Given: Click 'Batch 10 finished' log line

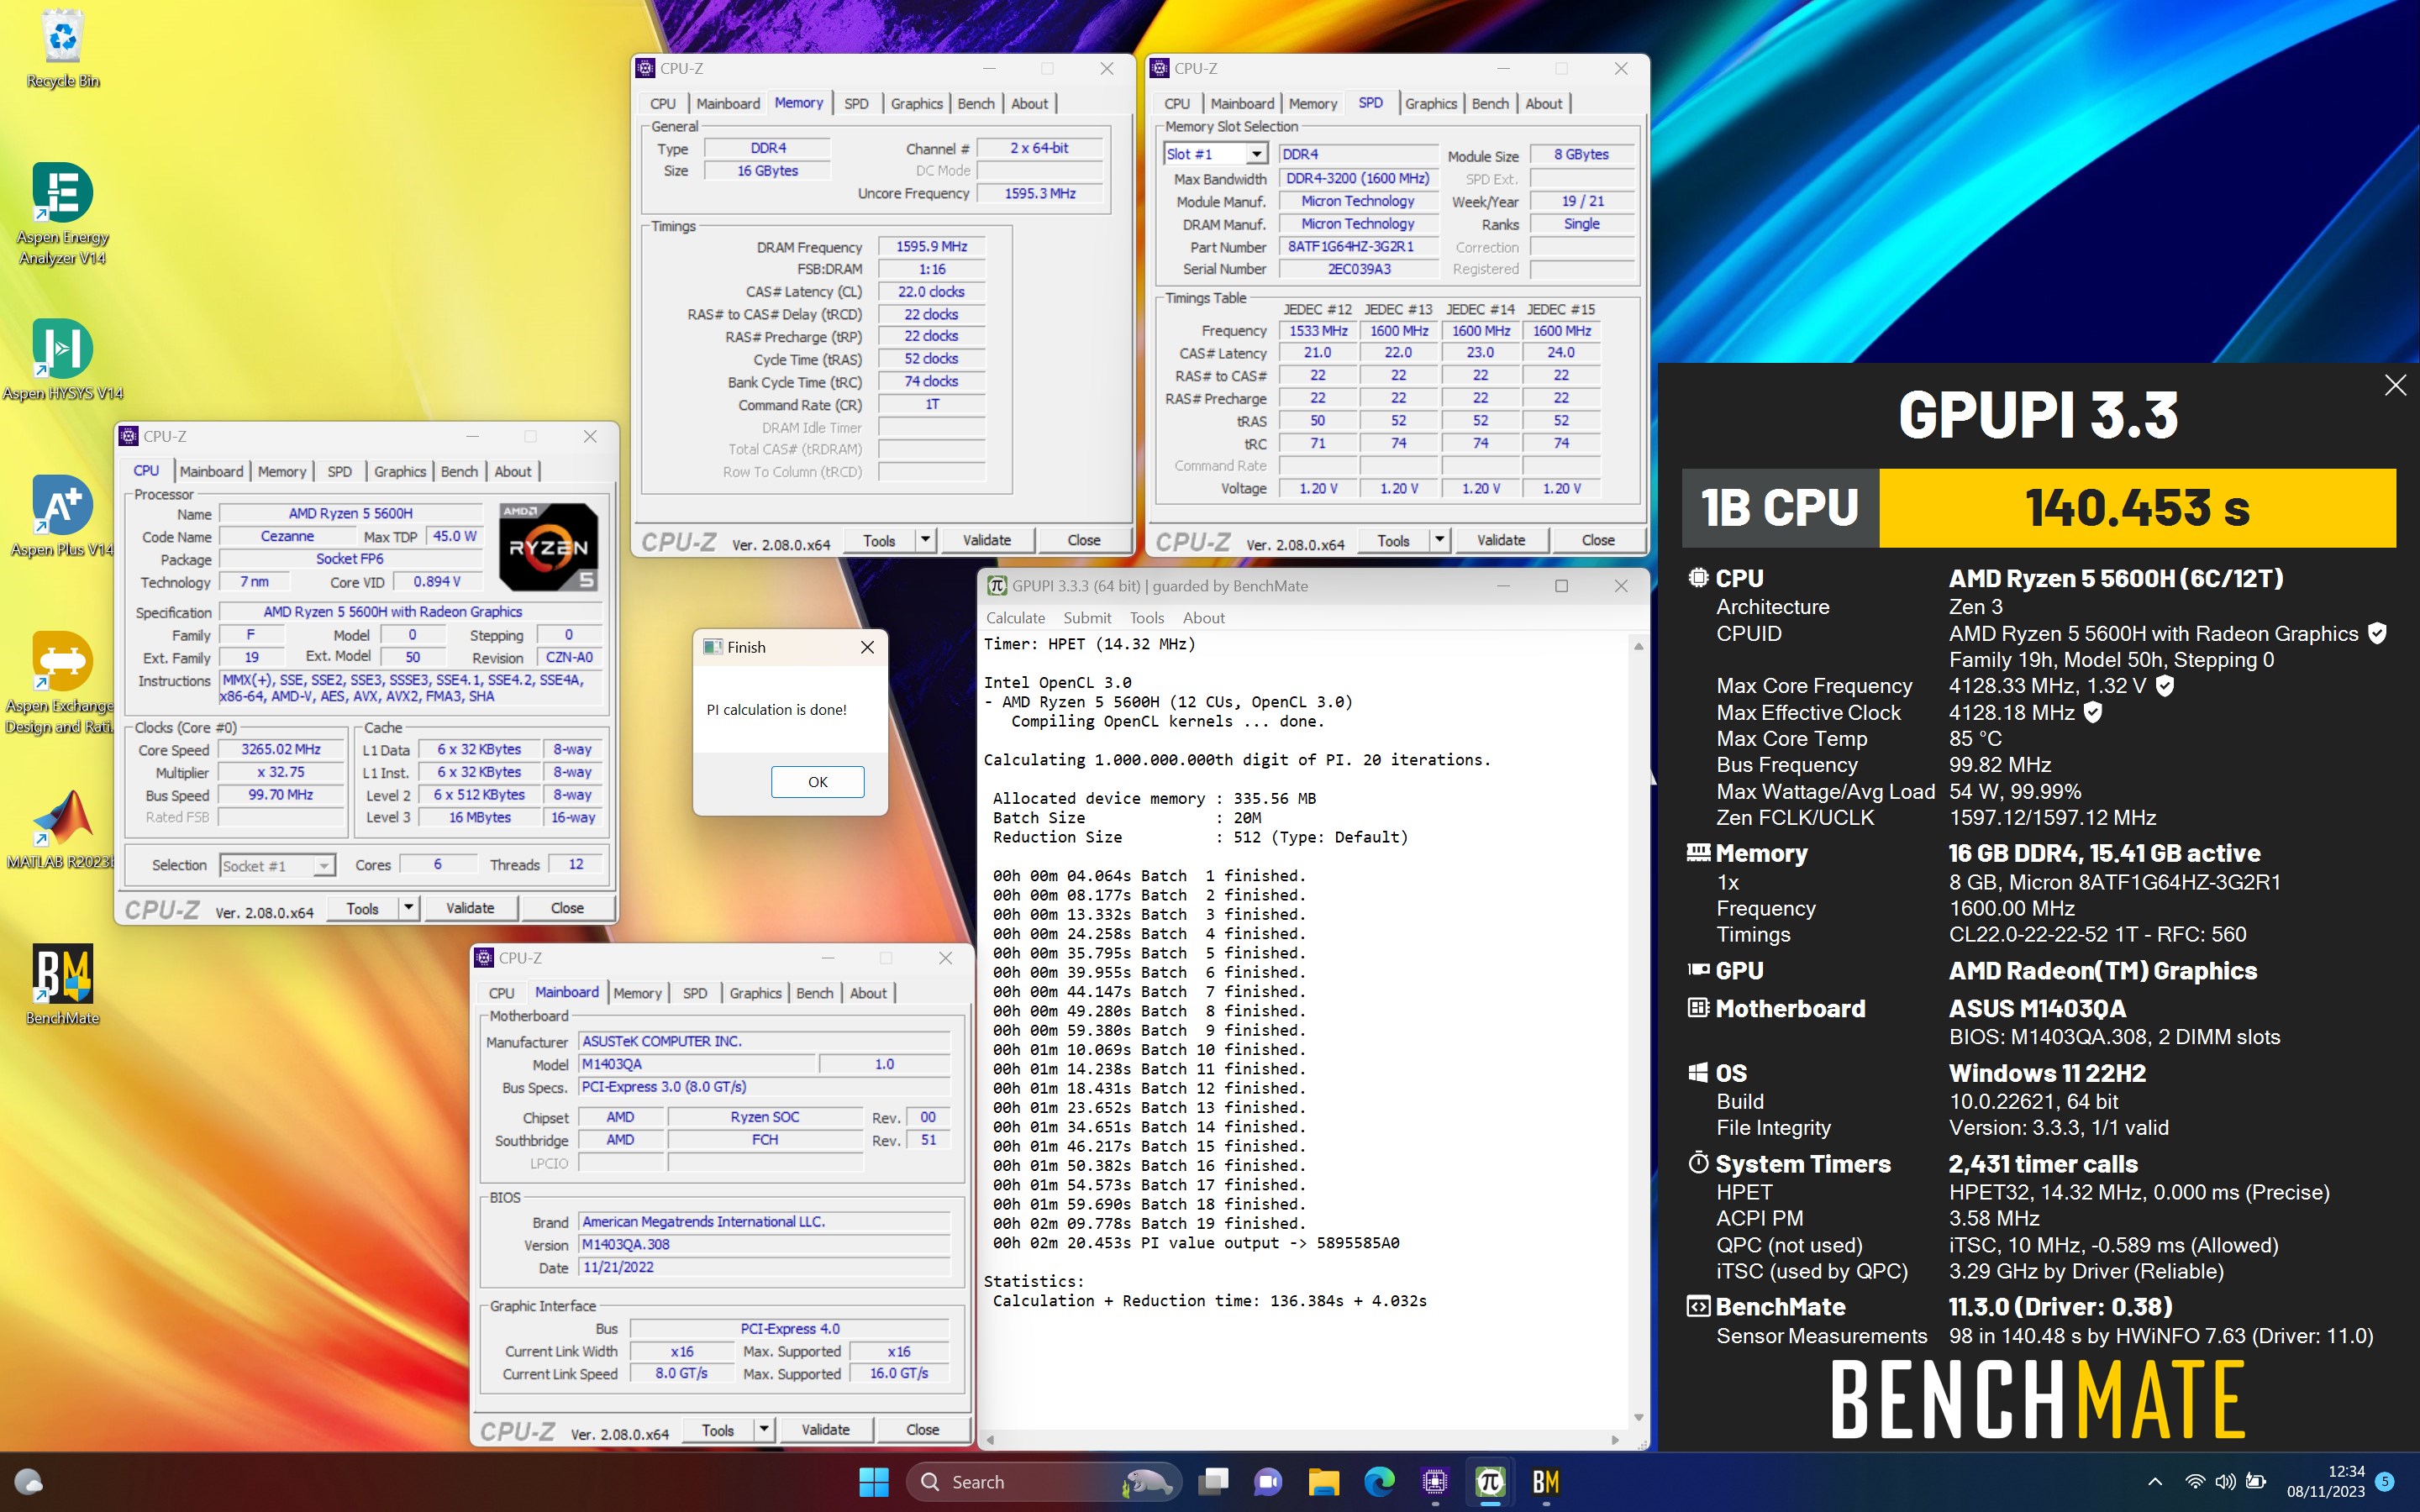Looking at the screenshot, I should [1149, 1049].
